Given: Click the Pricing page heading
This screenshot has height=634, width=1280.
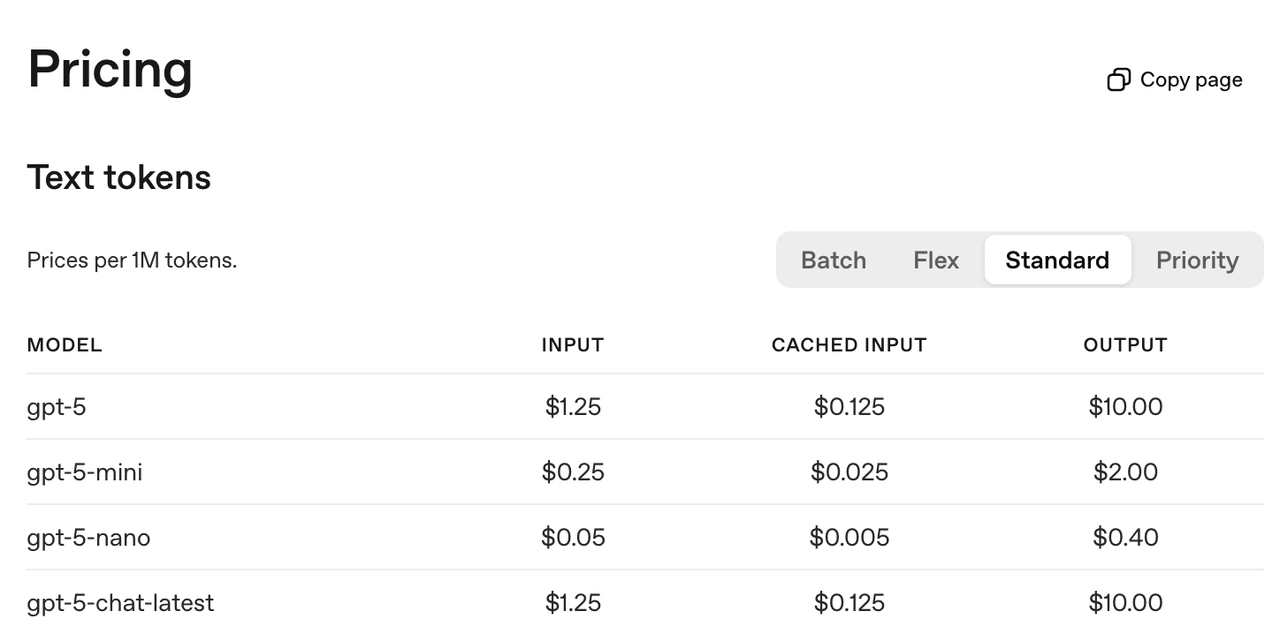Looking at the screenshot, I should [x=110, y=70].
